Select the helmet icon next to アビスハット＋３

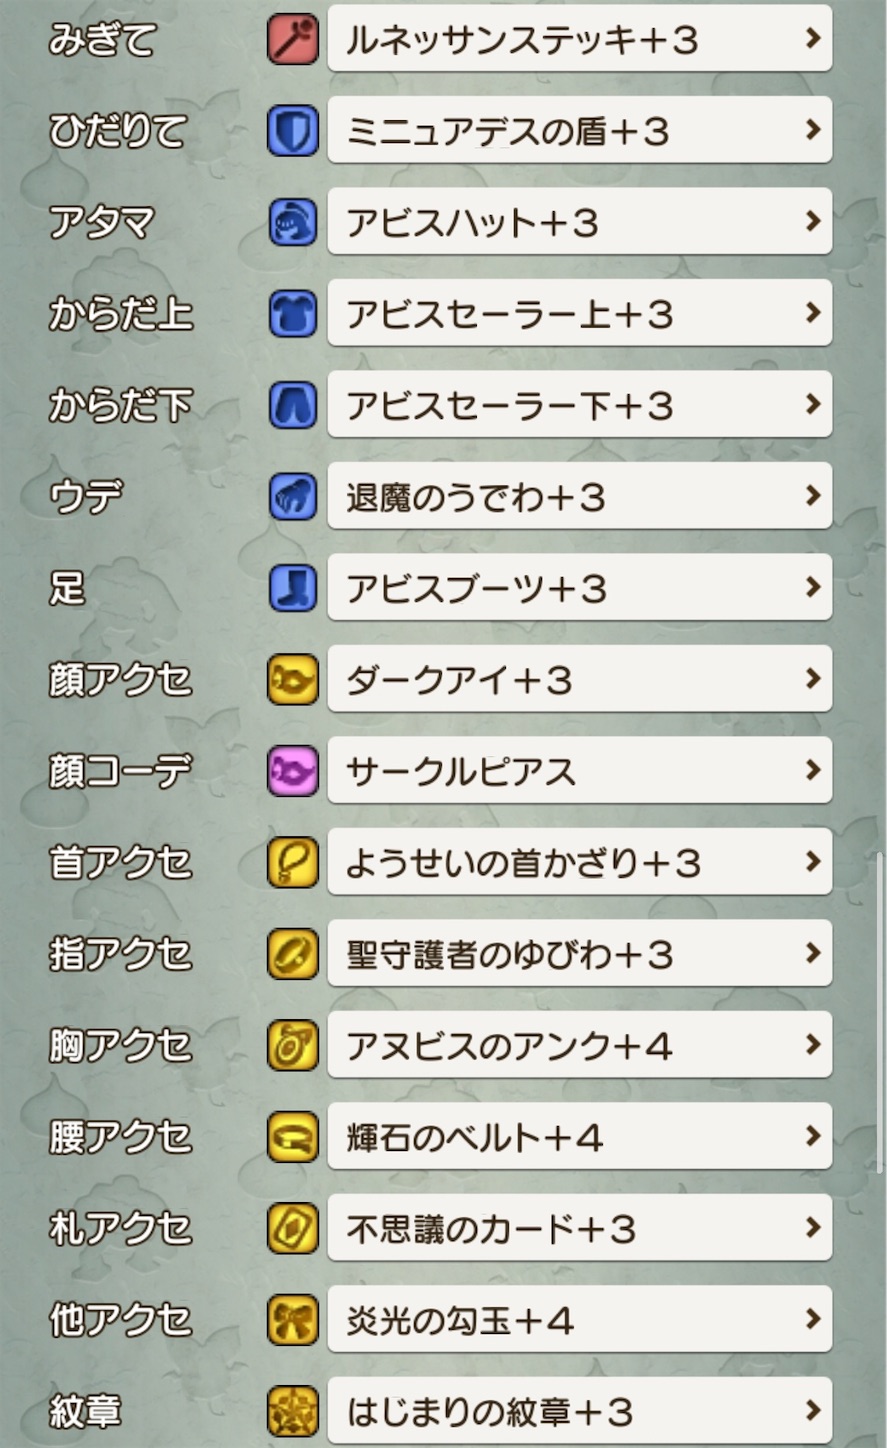pyautogui.click(x=292, y=222)
